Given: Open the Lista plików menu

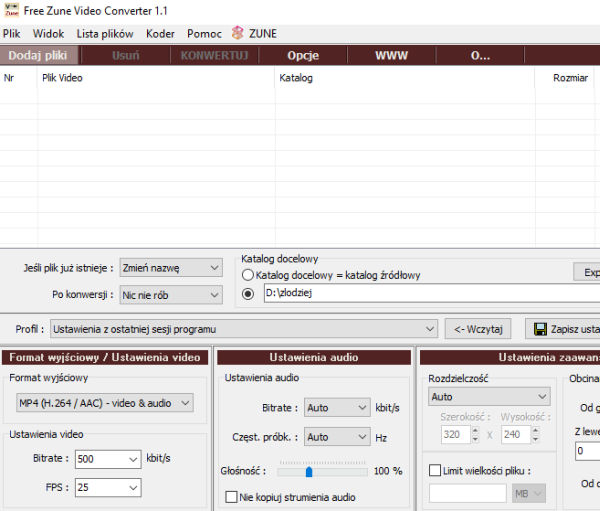Looking at the screenshot, I should (x=105, y=34).
